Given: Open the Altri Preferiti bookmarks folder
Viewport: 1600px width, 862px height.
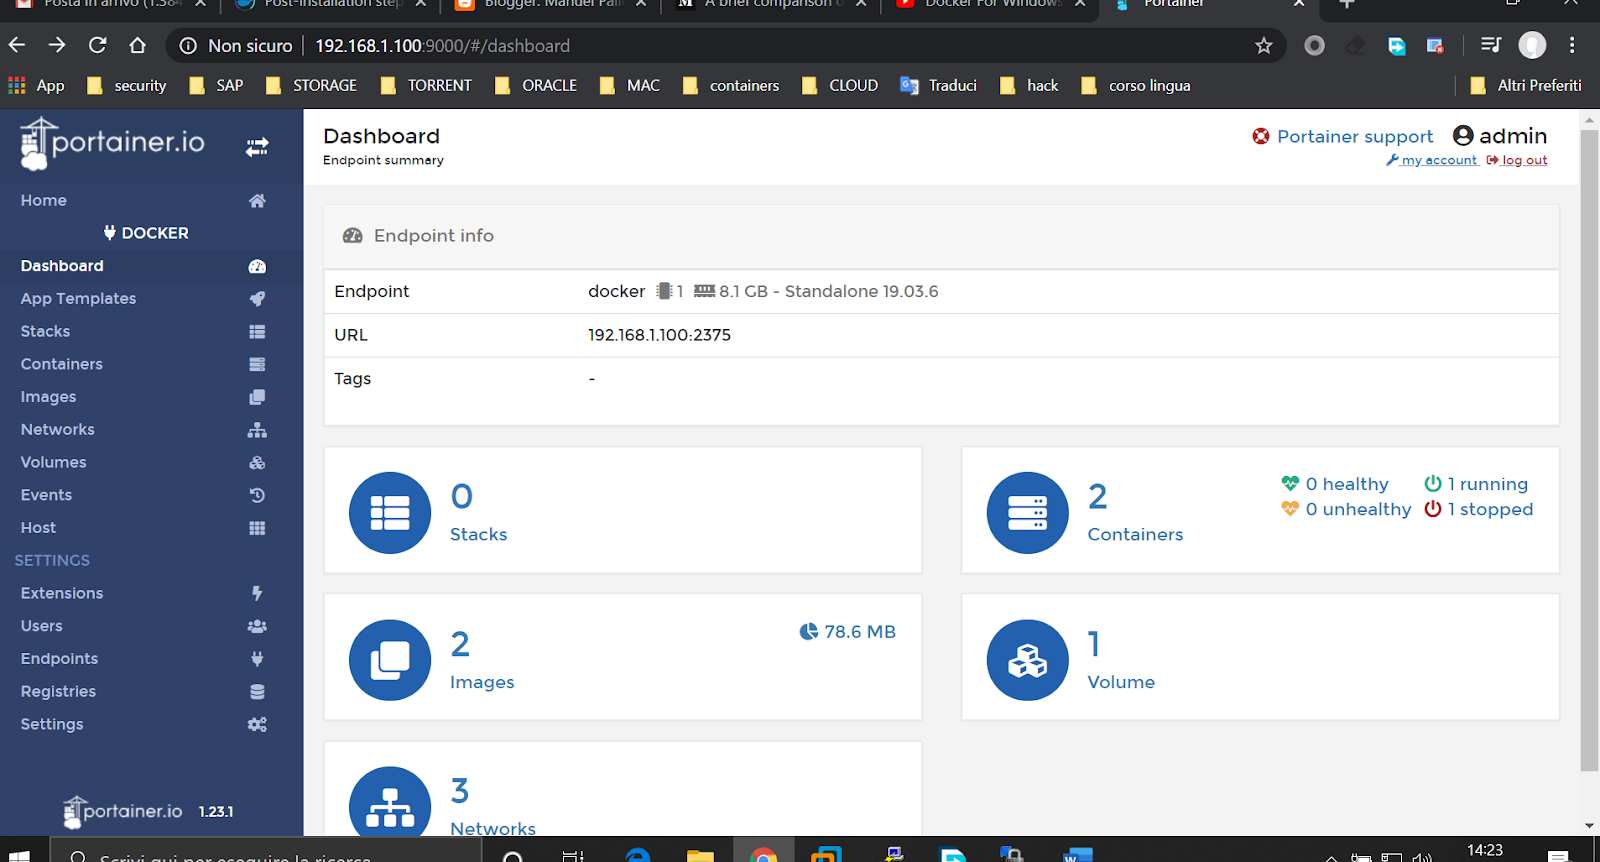Looking at the screenshot, I should click(1526, 86).
